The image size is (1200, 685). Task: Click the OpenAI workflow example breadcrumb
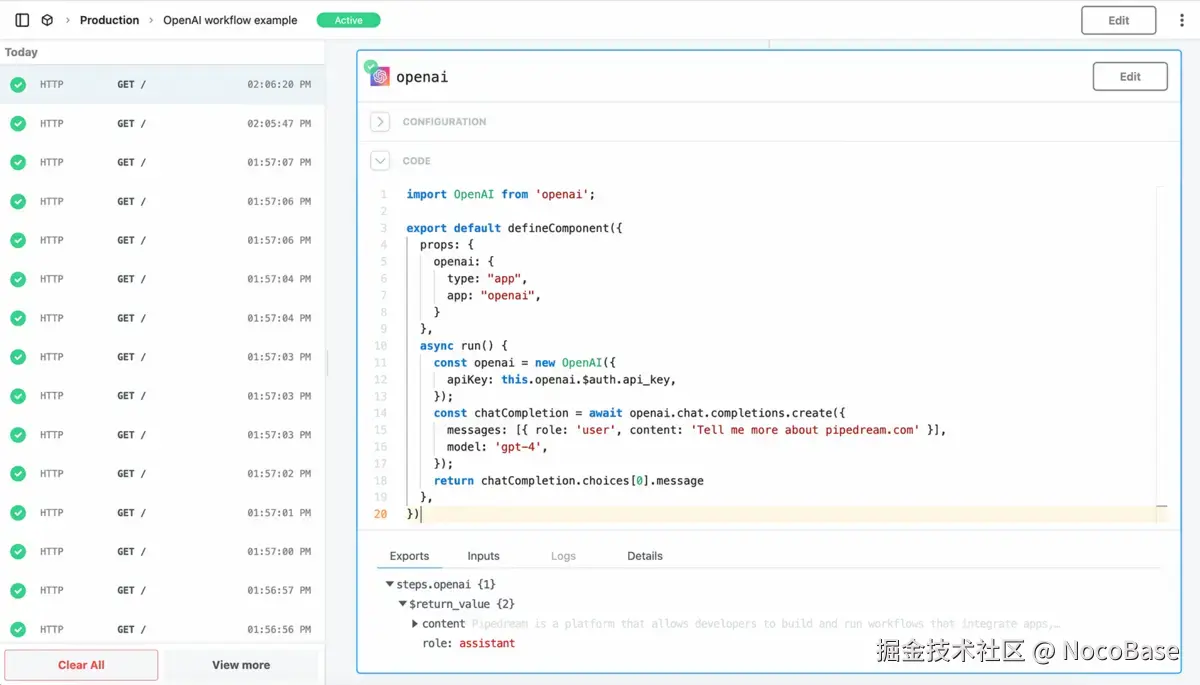[230, 20]
